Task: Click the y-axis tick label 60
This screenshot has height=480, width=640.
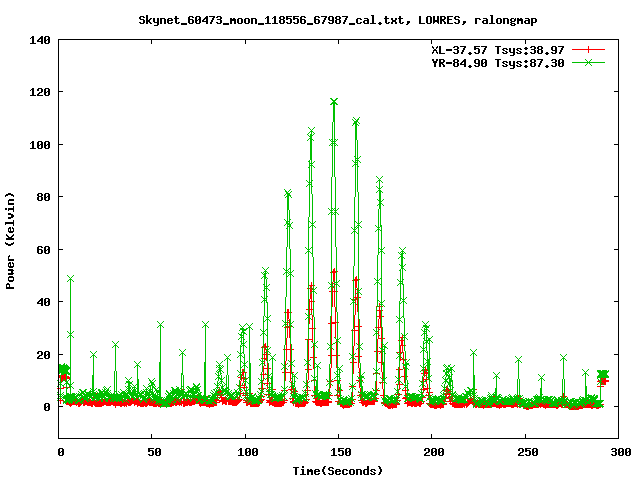Action: pyautogui.click(x=44, y=250)
